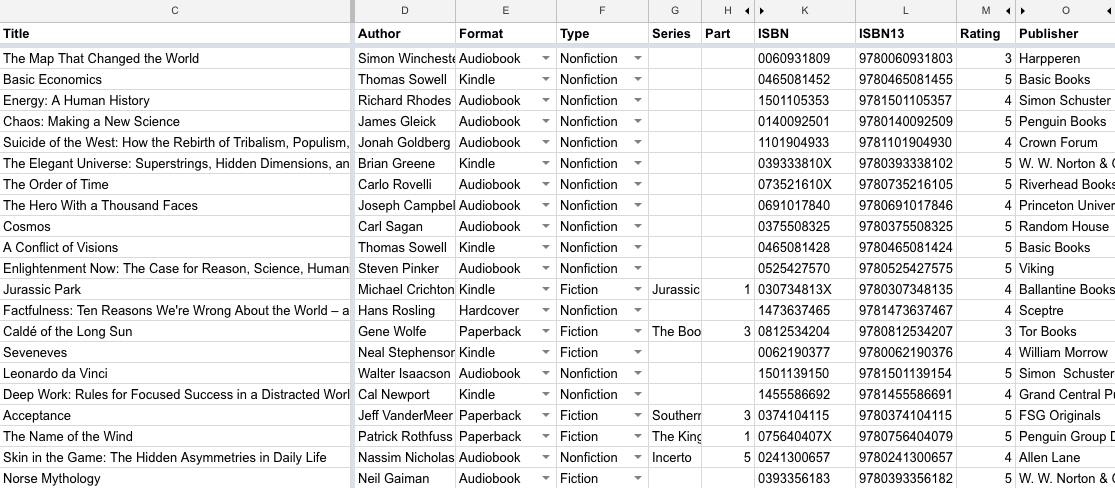Click the Rating header cell
This screenshot has width=1115, height=488.
(986, 33)
